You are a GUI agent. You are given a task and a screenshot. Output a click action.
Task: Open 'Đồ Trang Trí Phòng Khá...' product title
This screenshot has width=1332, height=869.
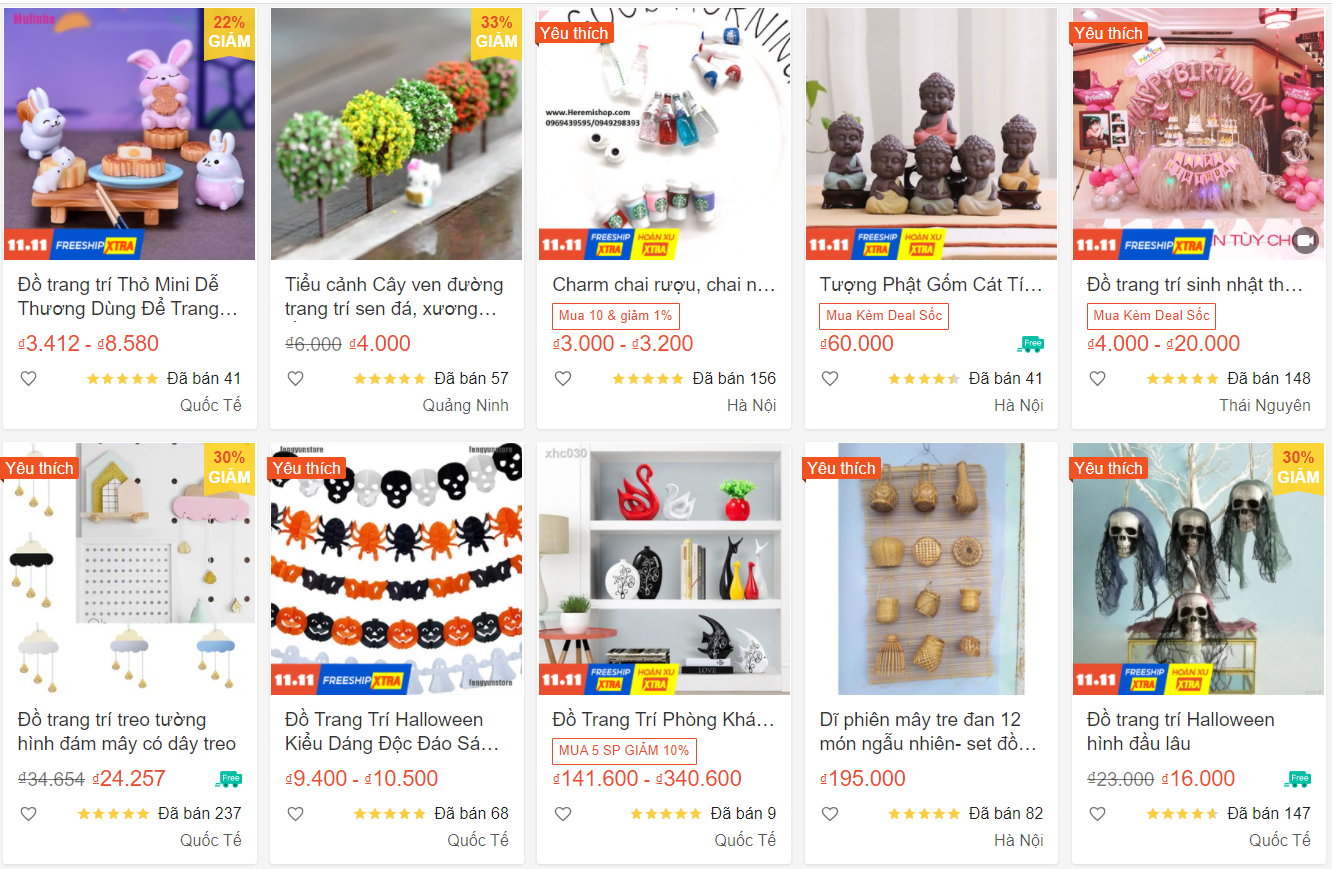[x=664, y=720]
